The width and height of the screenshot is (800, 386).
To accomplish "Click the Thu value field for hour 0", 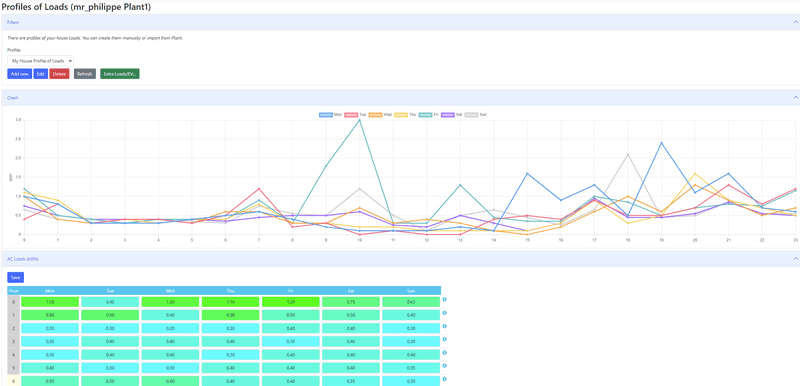I will [231, 302].
